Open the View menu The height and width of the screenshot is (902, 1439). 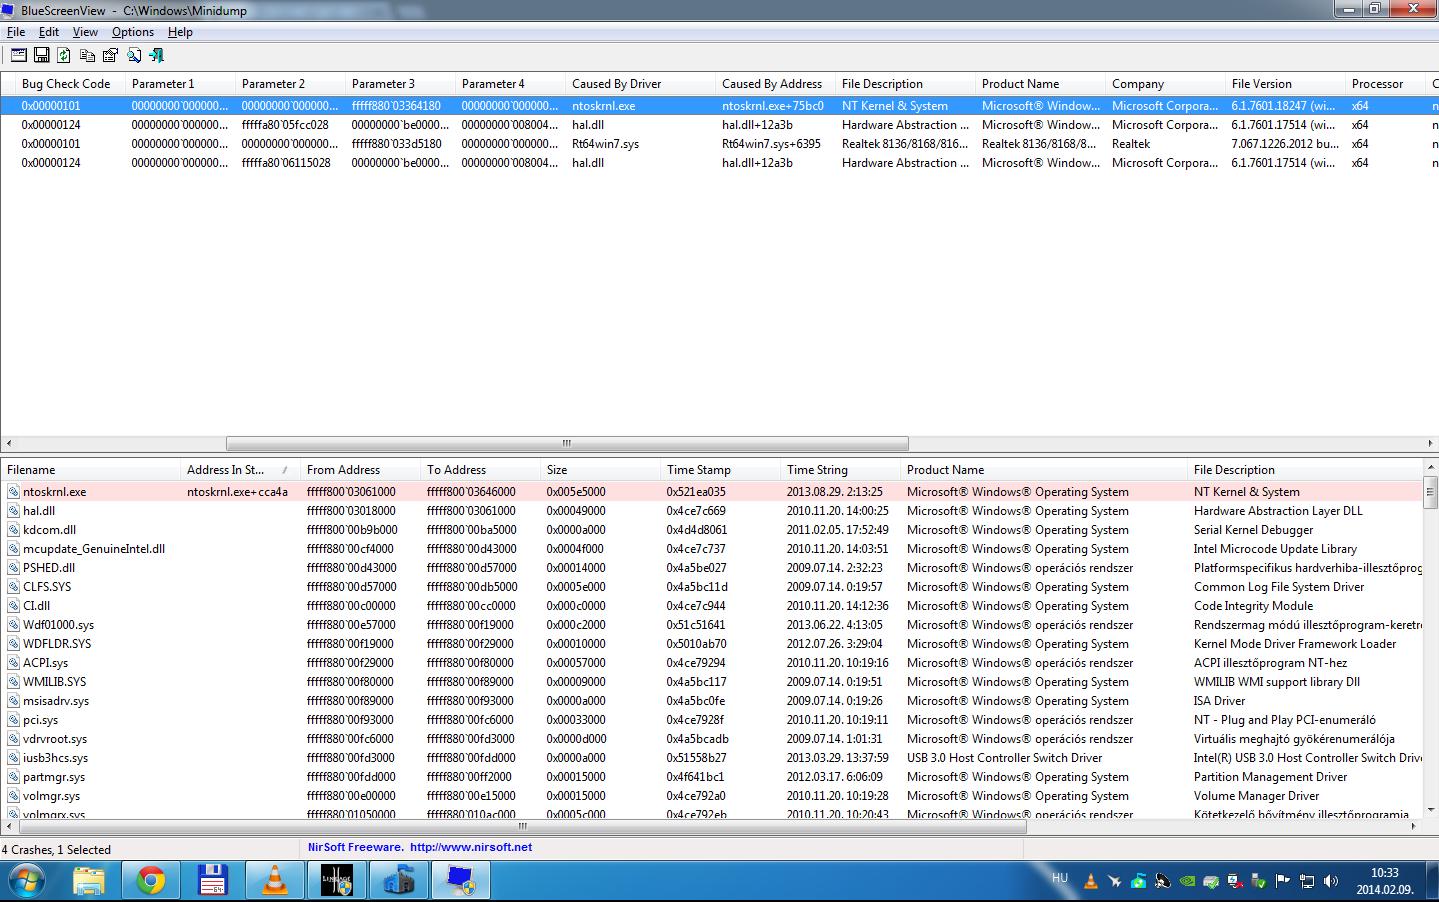pos(85,32)
